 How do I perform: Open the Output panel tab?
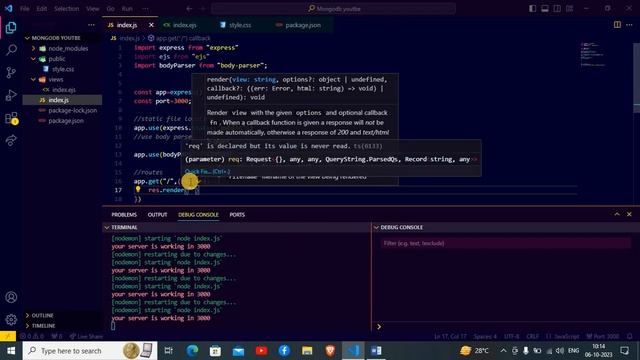[x=158, y=215]
